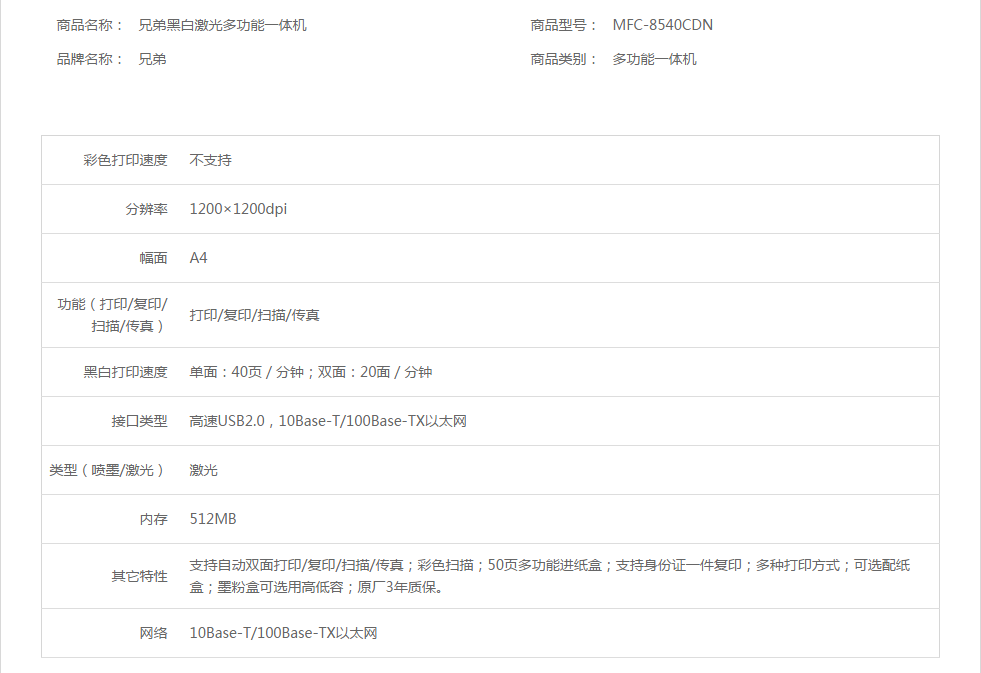This screenshot has height=673, width=981.
Task: Click the 商品类别 label
Action: click(563, 59)
